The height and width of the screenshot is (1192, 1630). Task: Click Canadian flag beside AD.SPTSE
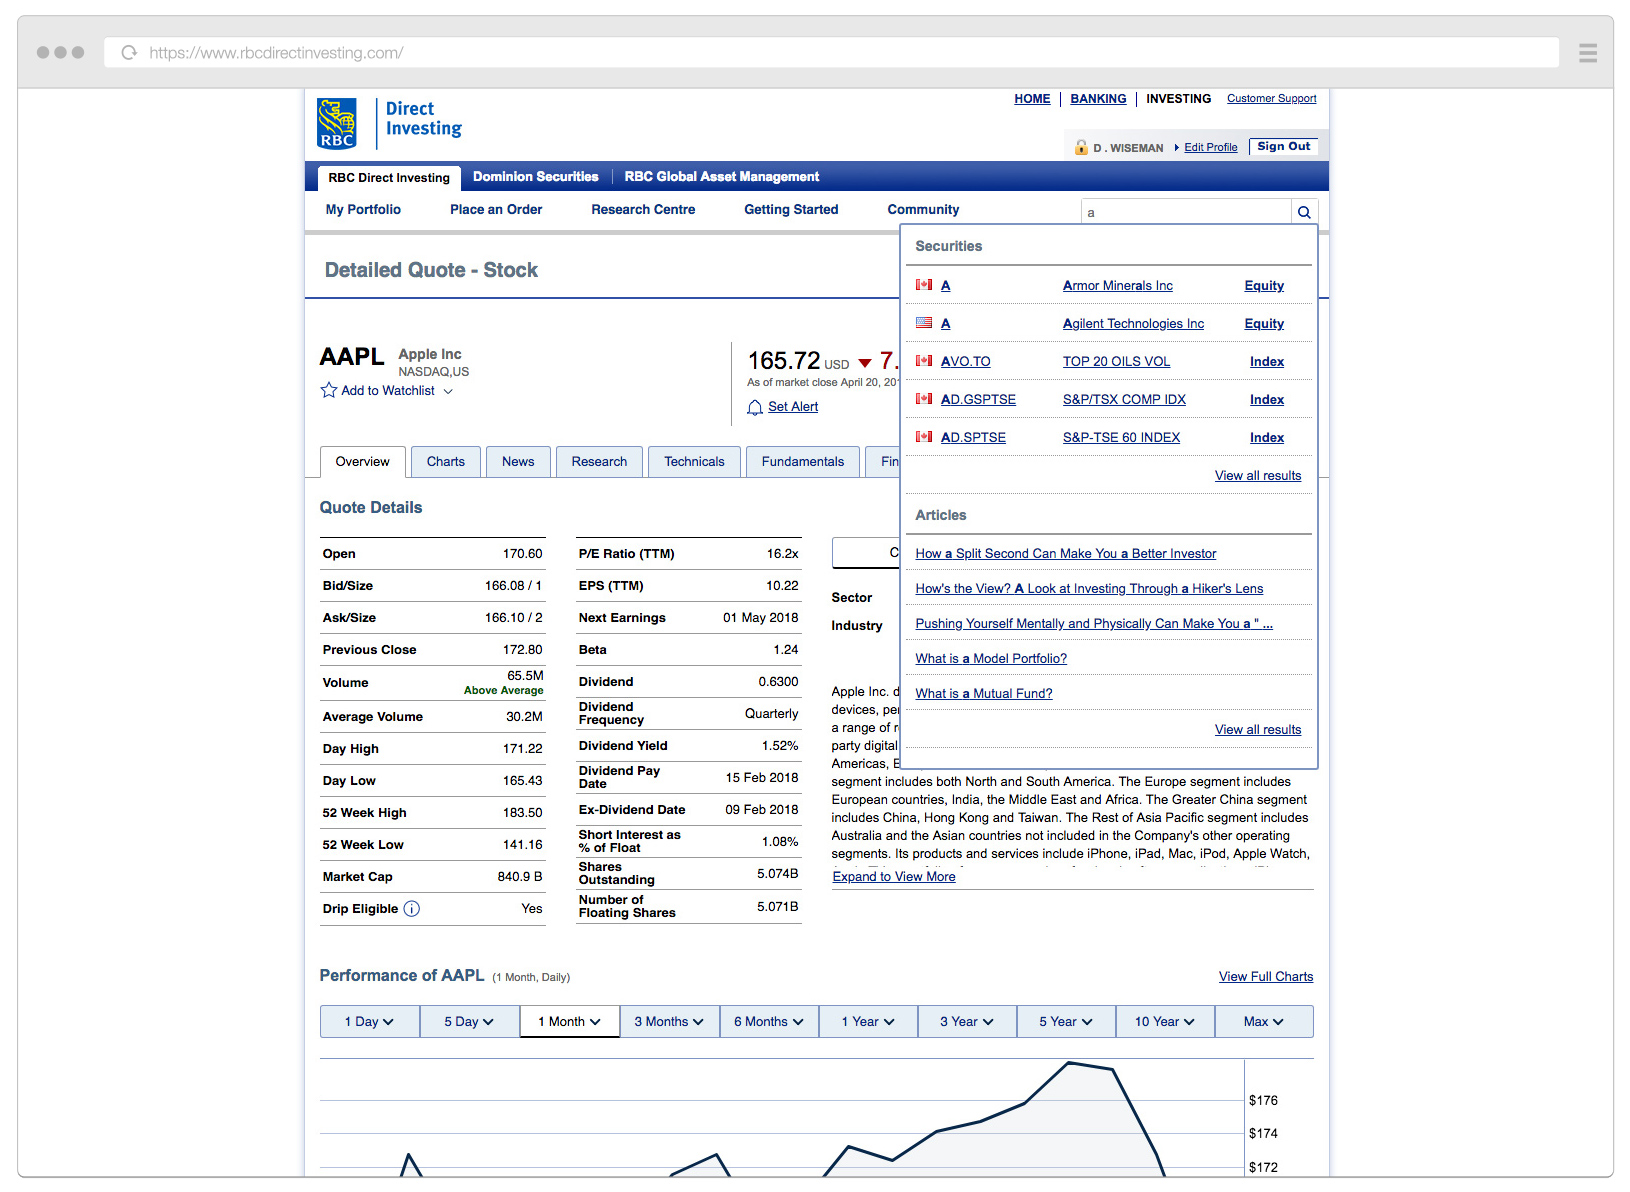coord(924,437)
